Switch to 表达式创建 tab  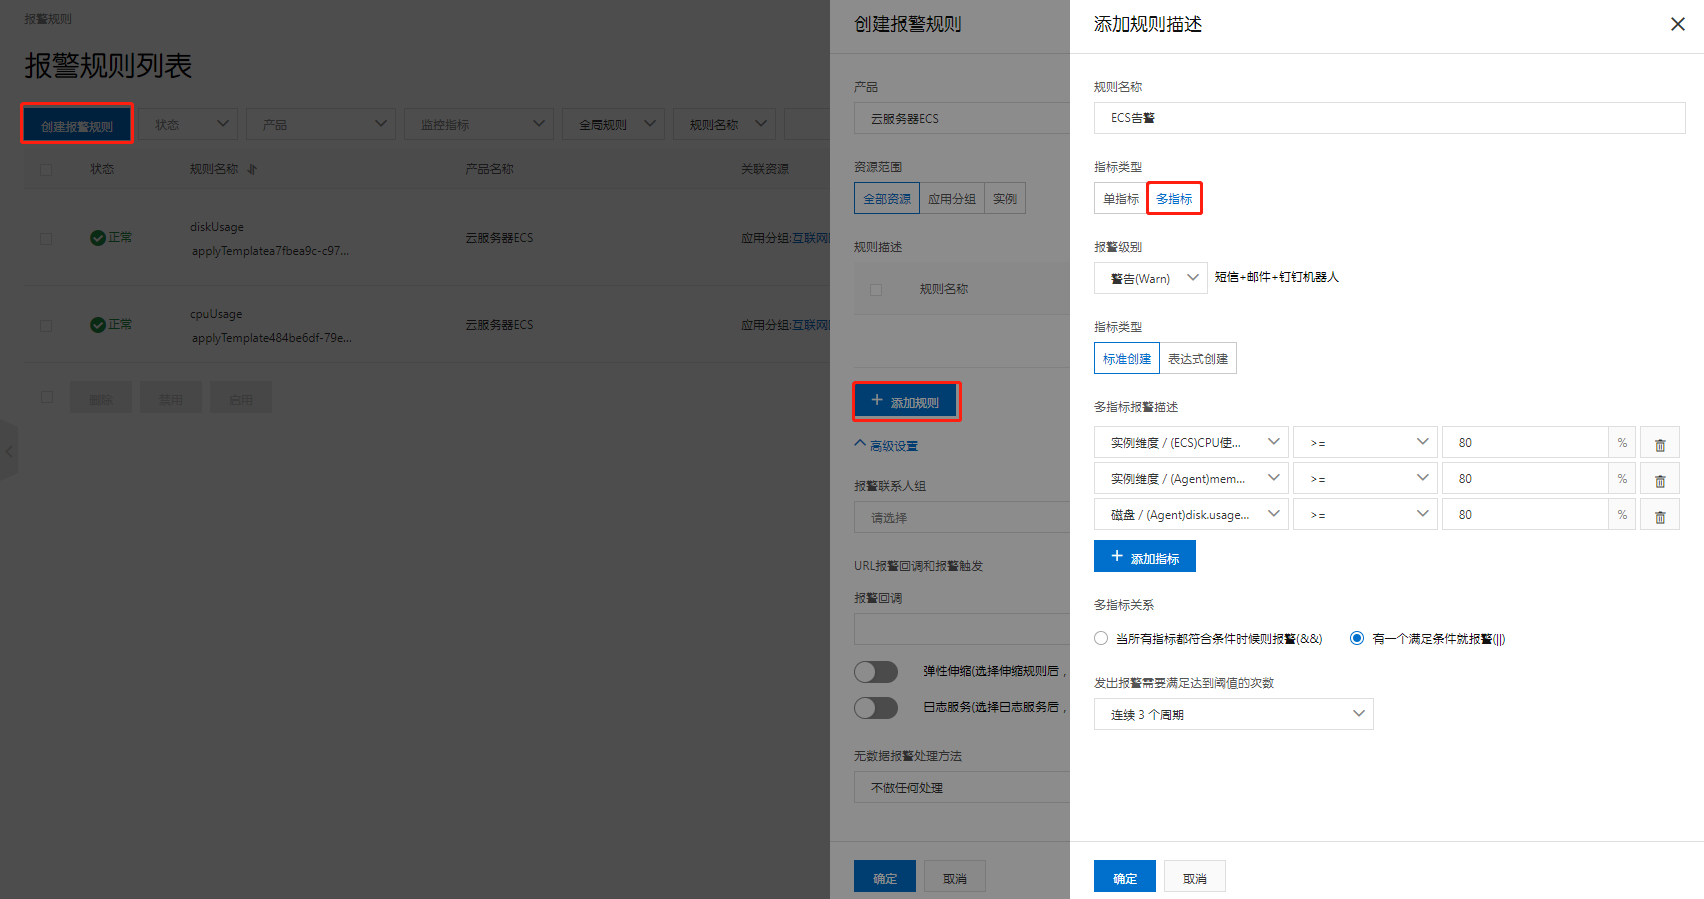point(1197,359)
